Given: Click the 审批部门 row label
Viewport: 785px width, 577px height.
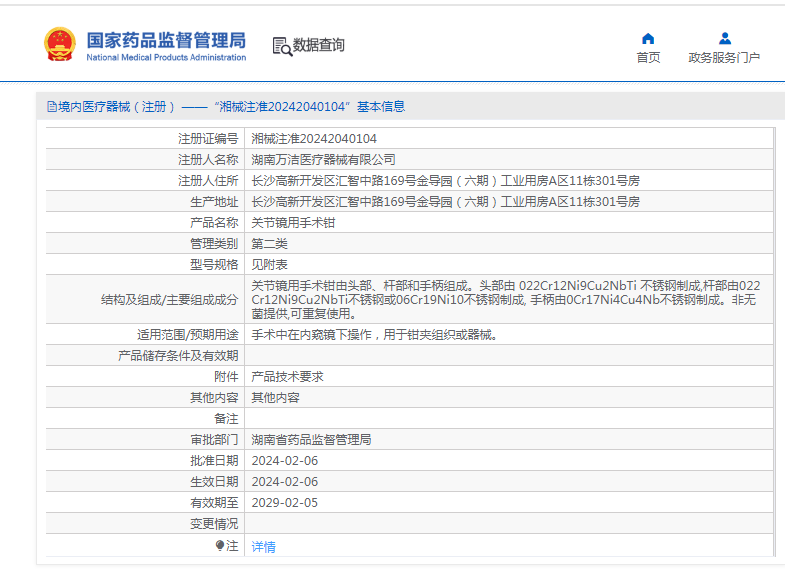Looking at the screenshot, I should [214, 440].
